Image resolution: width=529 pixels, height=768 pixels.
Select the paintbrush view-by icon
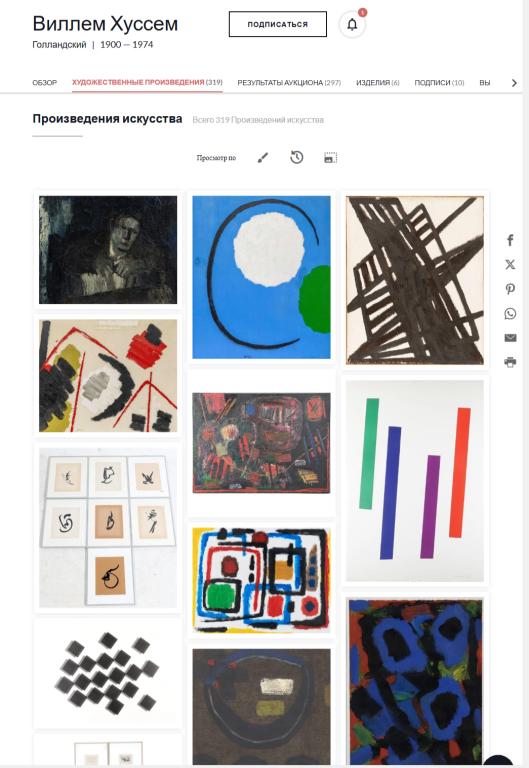tap(263, 158)
